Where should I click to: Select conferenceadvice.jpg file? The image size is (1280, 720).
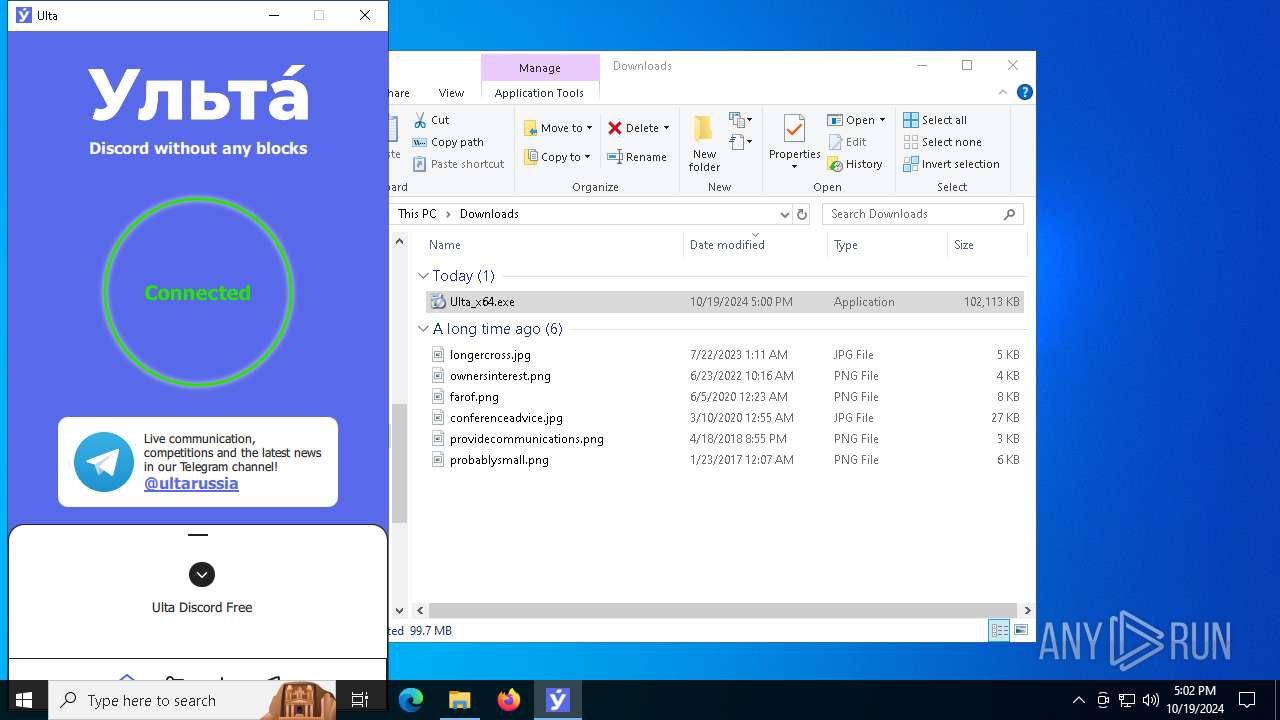[724, 418]
